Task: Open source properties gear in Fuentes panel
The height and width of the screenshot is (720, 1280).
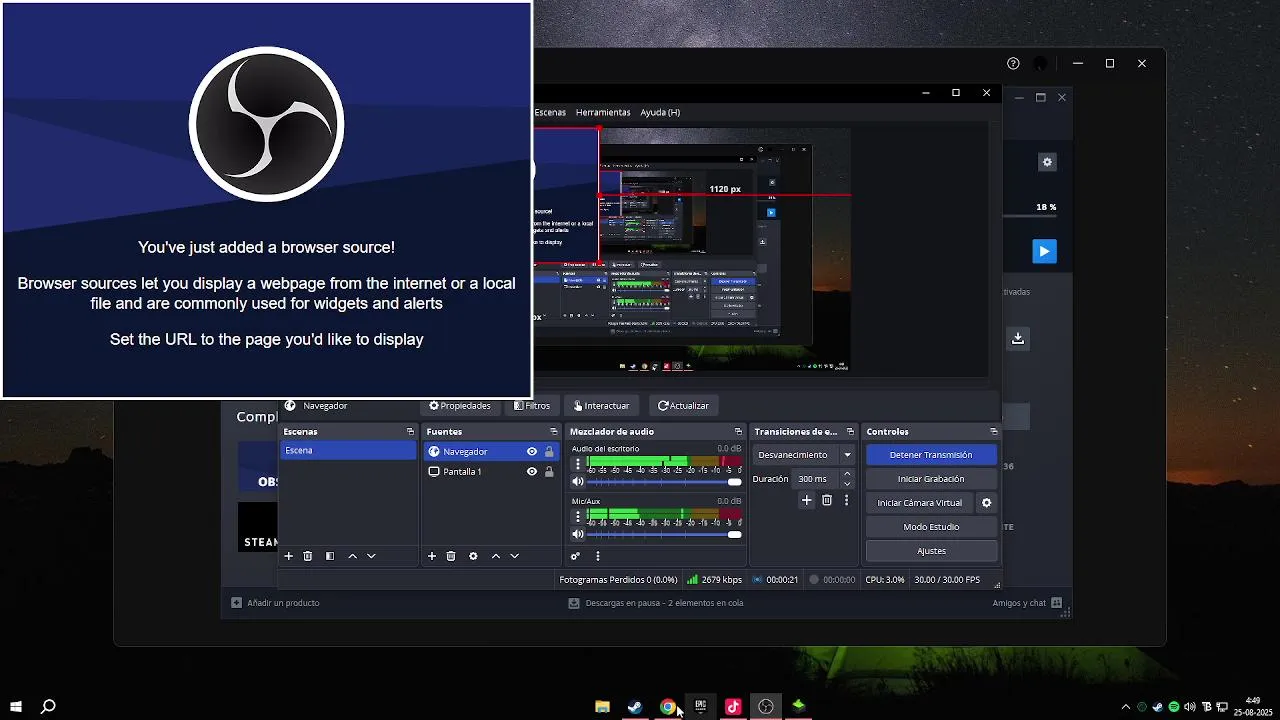Action: (x=473, y=556)
